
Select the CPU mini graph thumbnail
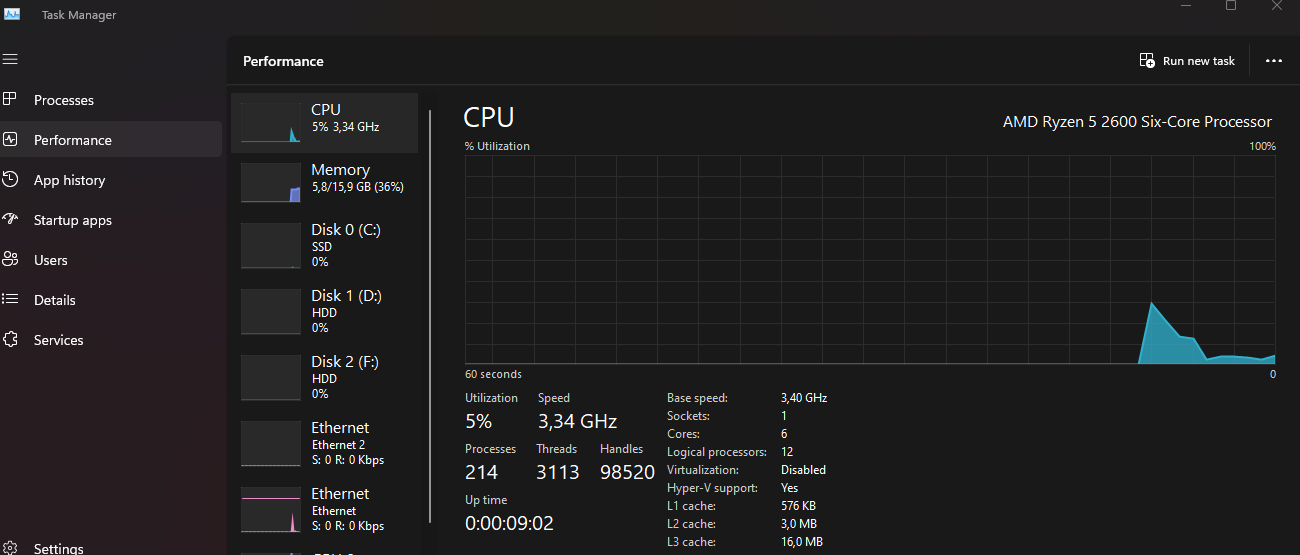coord(271,122)
